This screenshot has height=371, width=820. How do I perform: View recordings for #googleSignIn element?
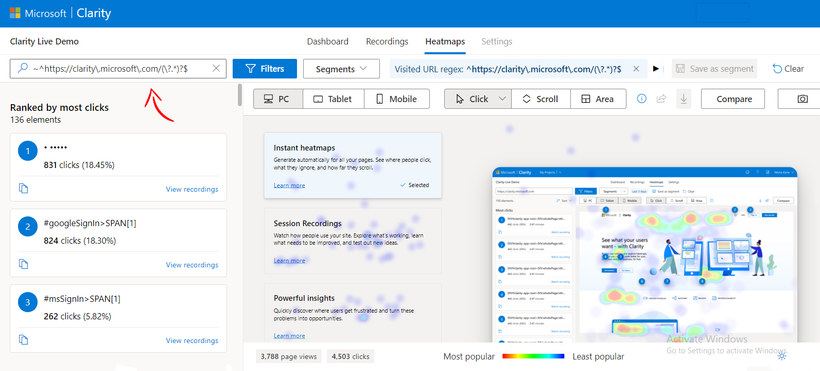tap(192, 265)
